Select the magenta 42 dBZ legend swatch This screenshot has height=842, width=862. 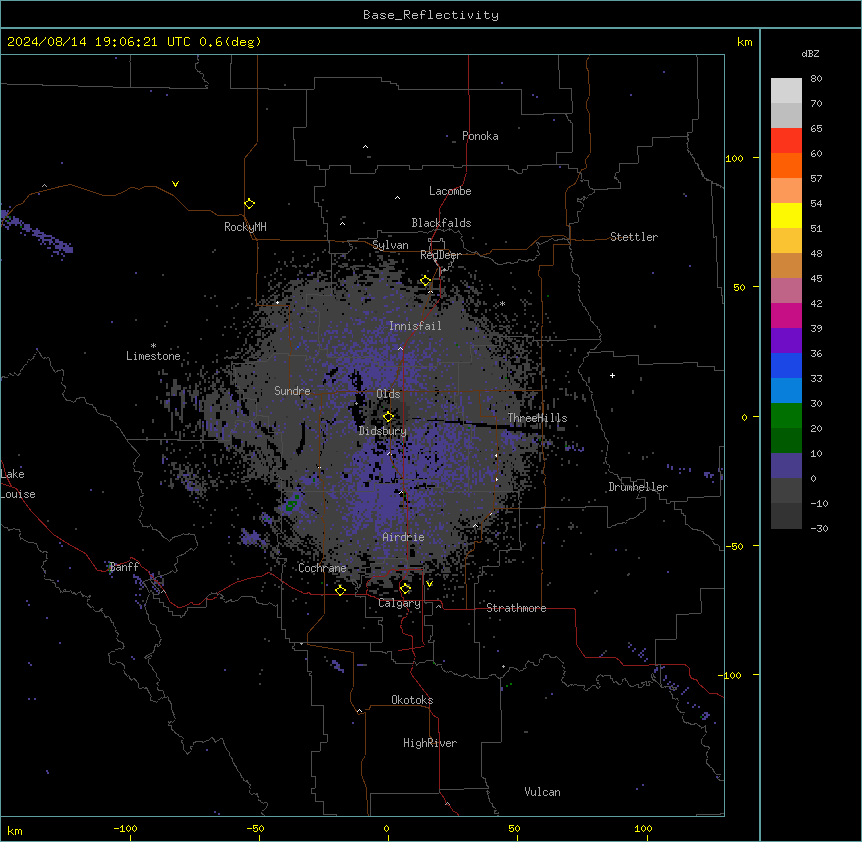786,315
